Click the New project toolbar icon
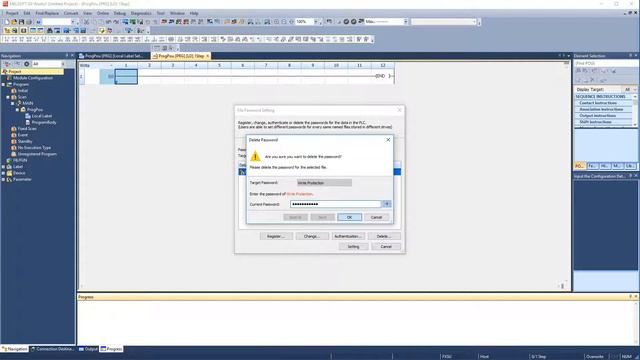Viewport: 640px width, 360px height. 7,22
